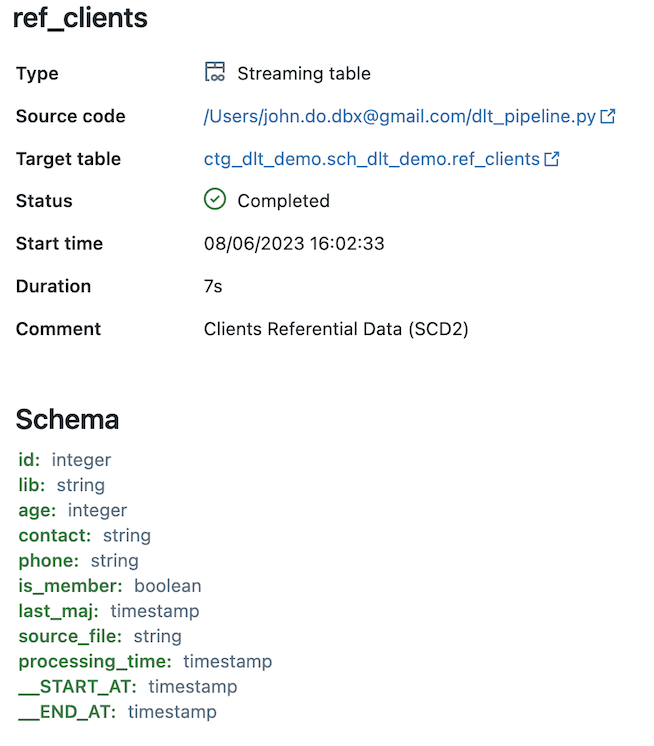Viewport: 654px width, 746px height.
Task: Click the ref_clients title heading
Action: coord(80,18)
